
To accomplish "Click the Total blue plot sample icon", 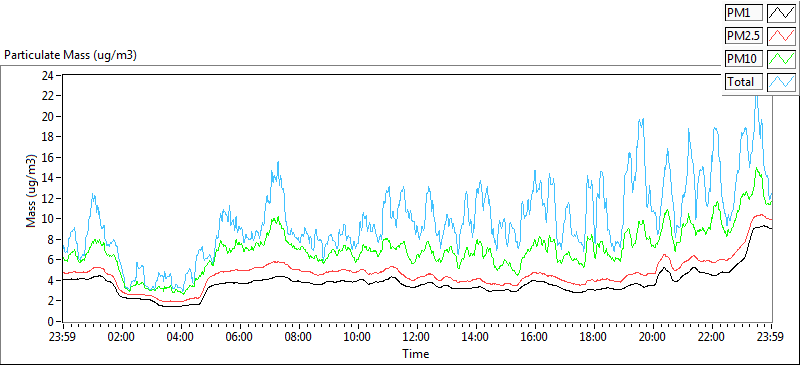I will click(782, 82).
